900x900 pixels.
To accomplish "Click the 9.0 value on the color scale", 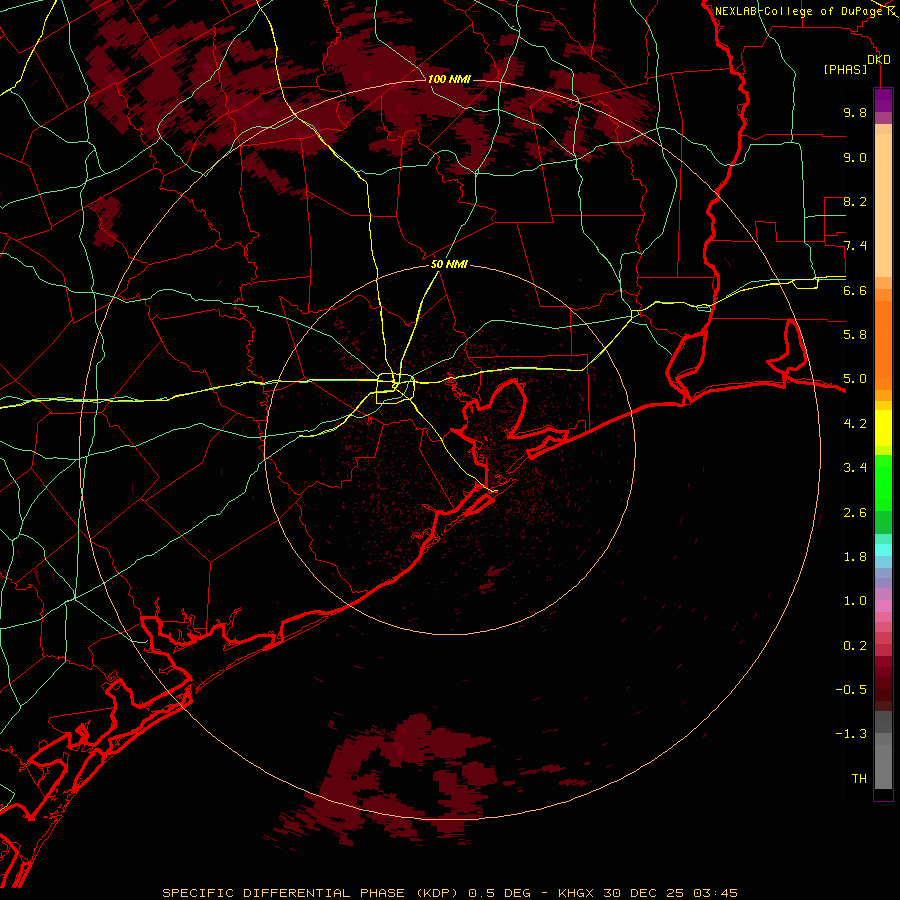I will pos(855,157).
